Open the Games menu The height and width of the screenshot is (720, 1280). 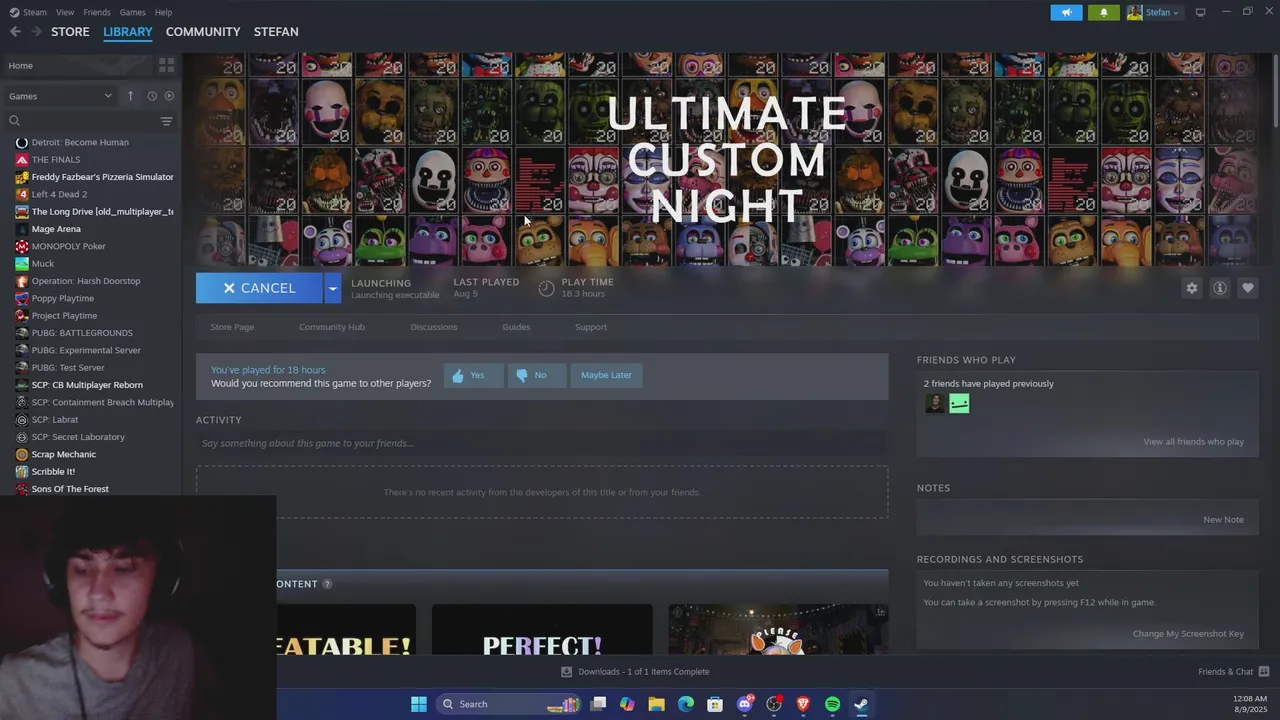click(x=132, y=12)
